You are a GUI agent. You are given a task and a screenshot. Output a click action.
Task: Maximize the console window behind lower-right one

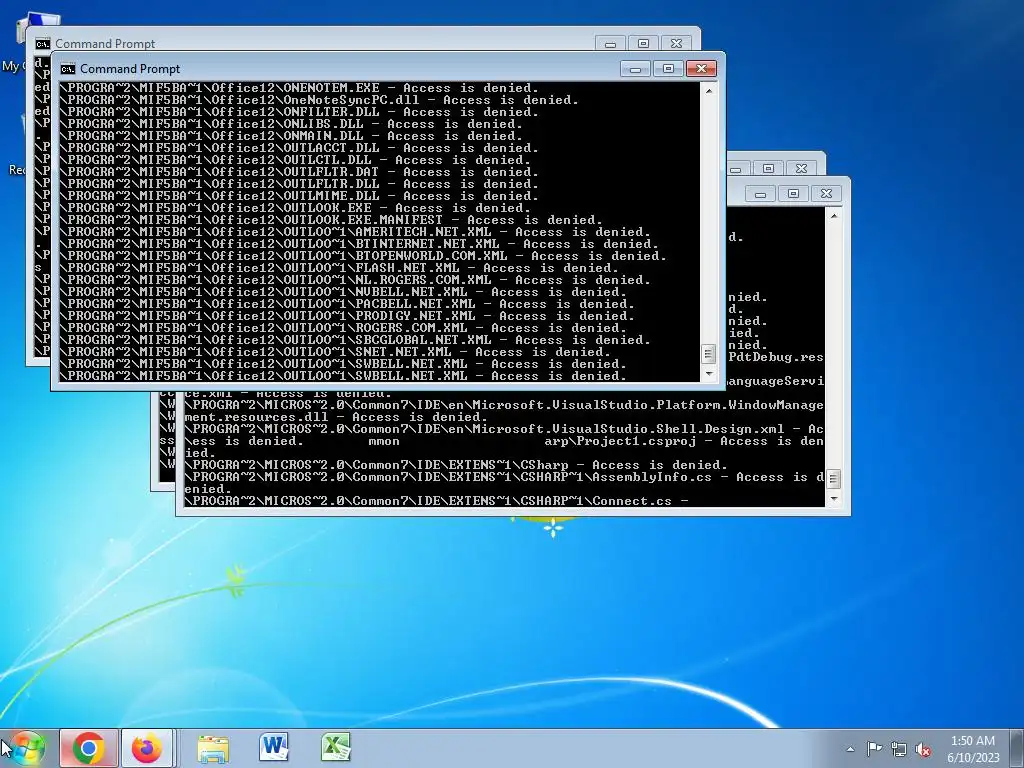coord(769,168)
